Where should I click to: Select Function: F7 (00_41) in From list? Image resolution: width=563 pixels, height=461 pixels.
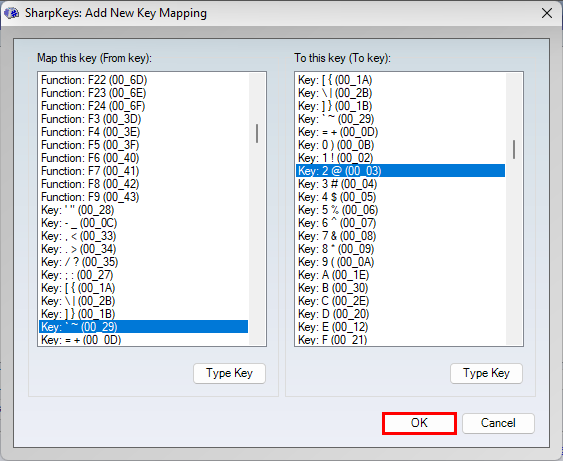pos(144,171)
